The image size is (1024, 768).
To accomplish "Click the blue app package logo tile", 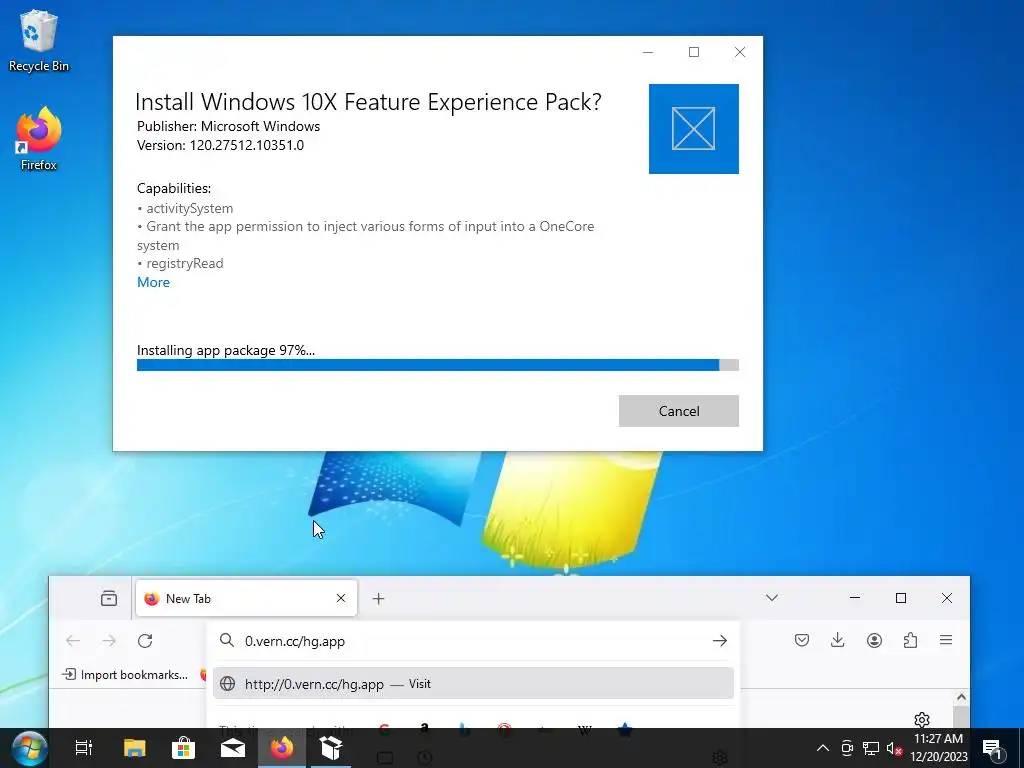I will coord(694,129).
